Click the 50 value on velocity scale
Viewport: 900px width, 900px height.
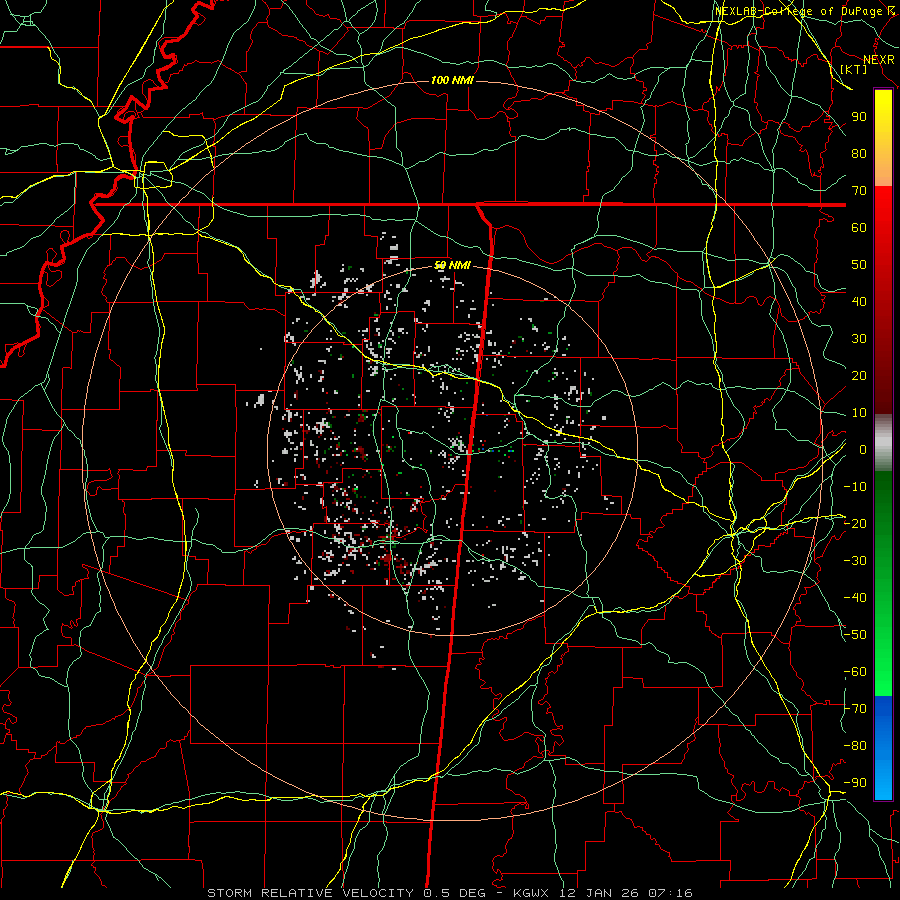859,265
